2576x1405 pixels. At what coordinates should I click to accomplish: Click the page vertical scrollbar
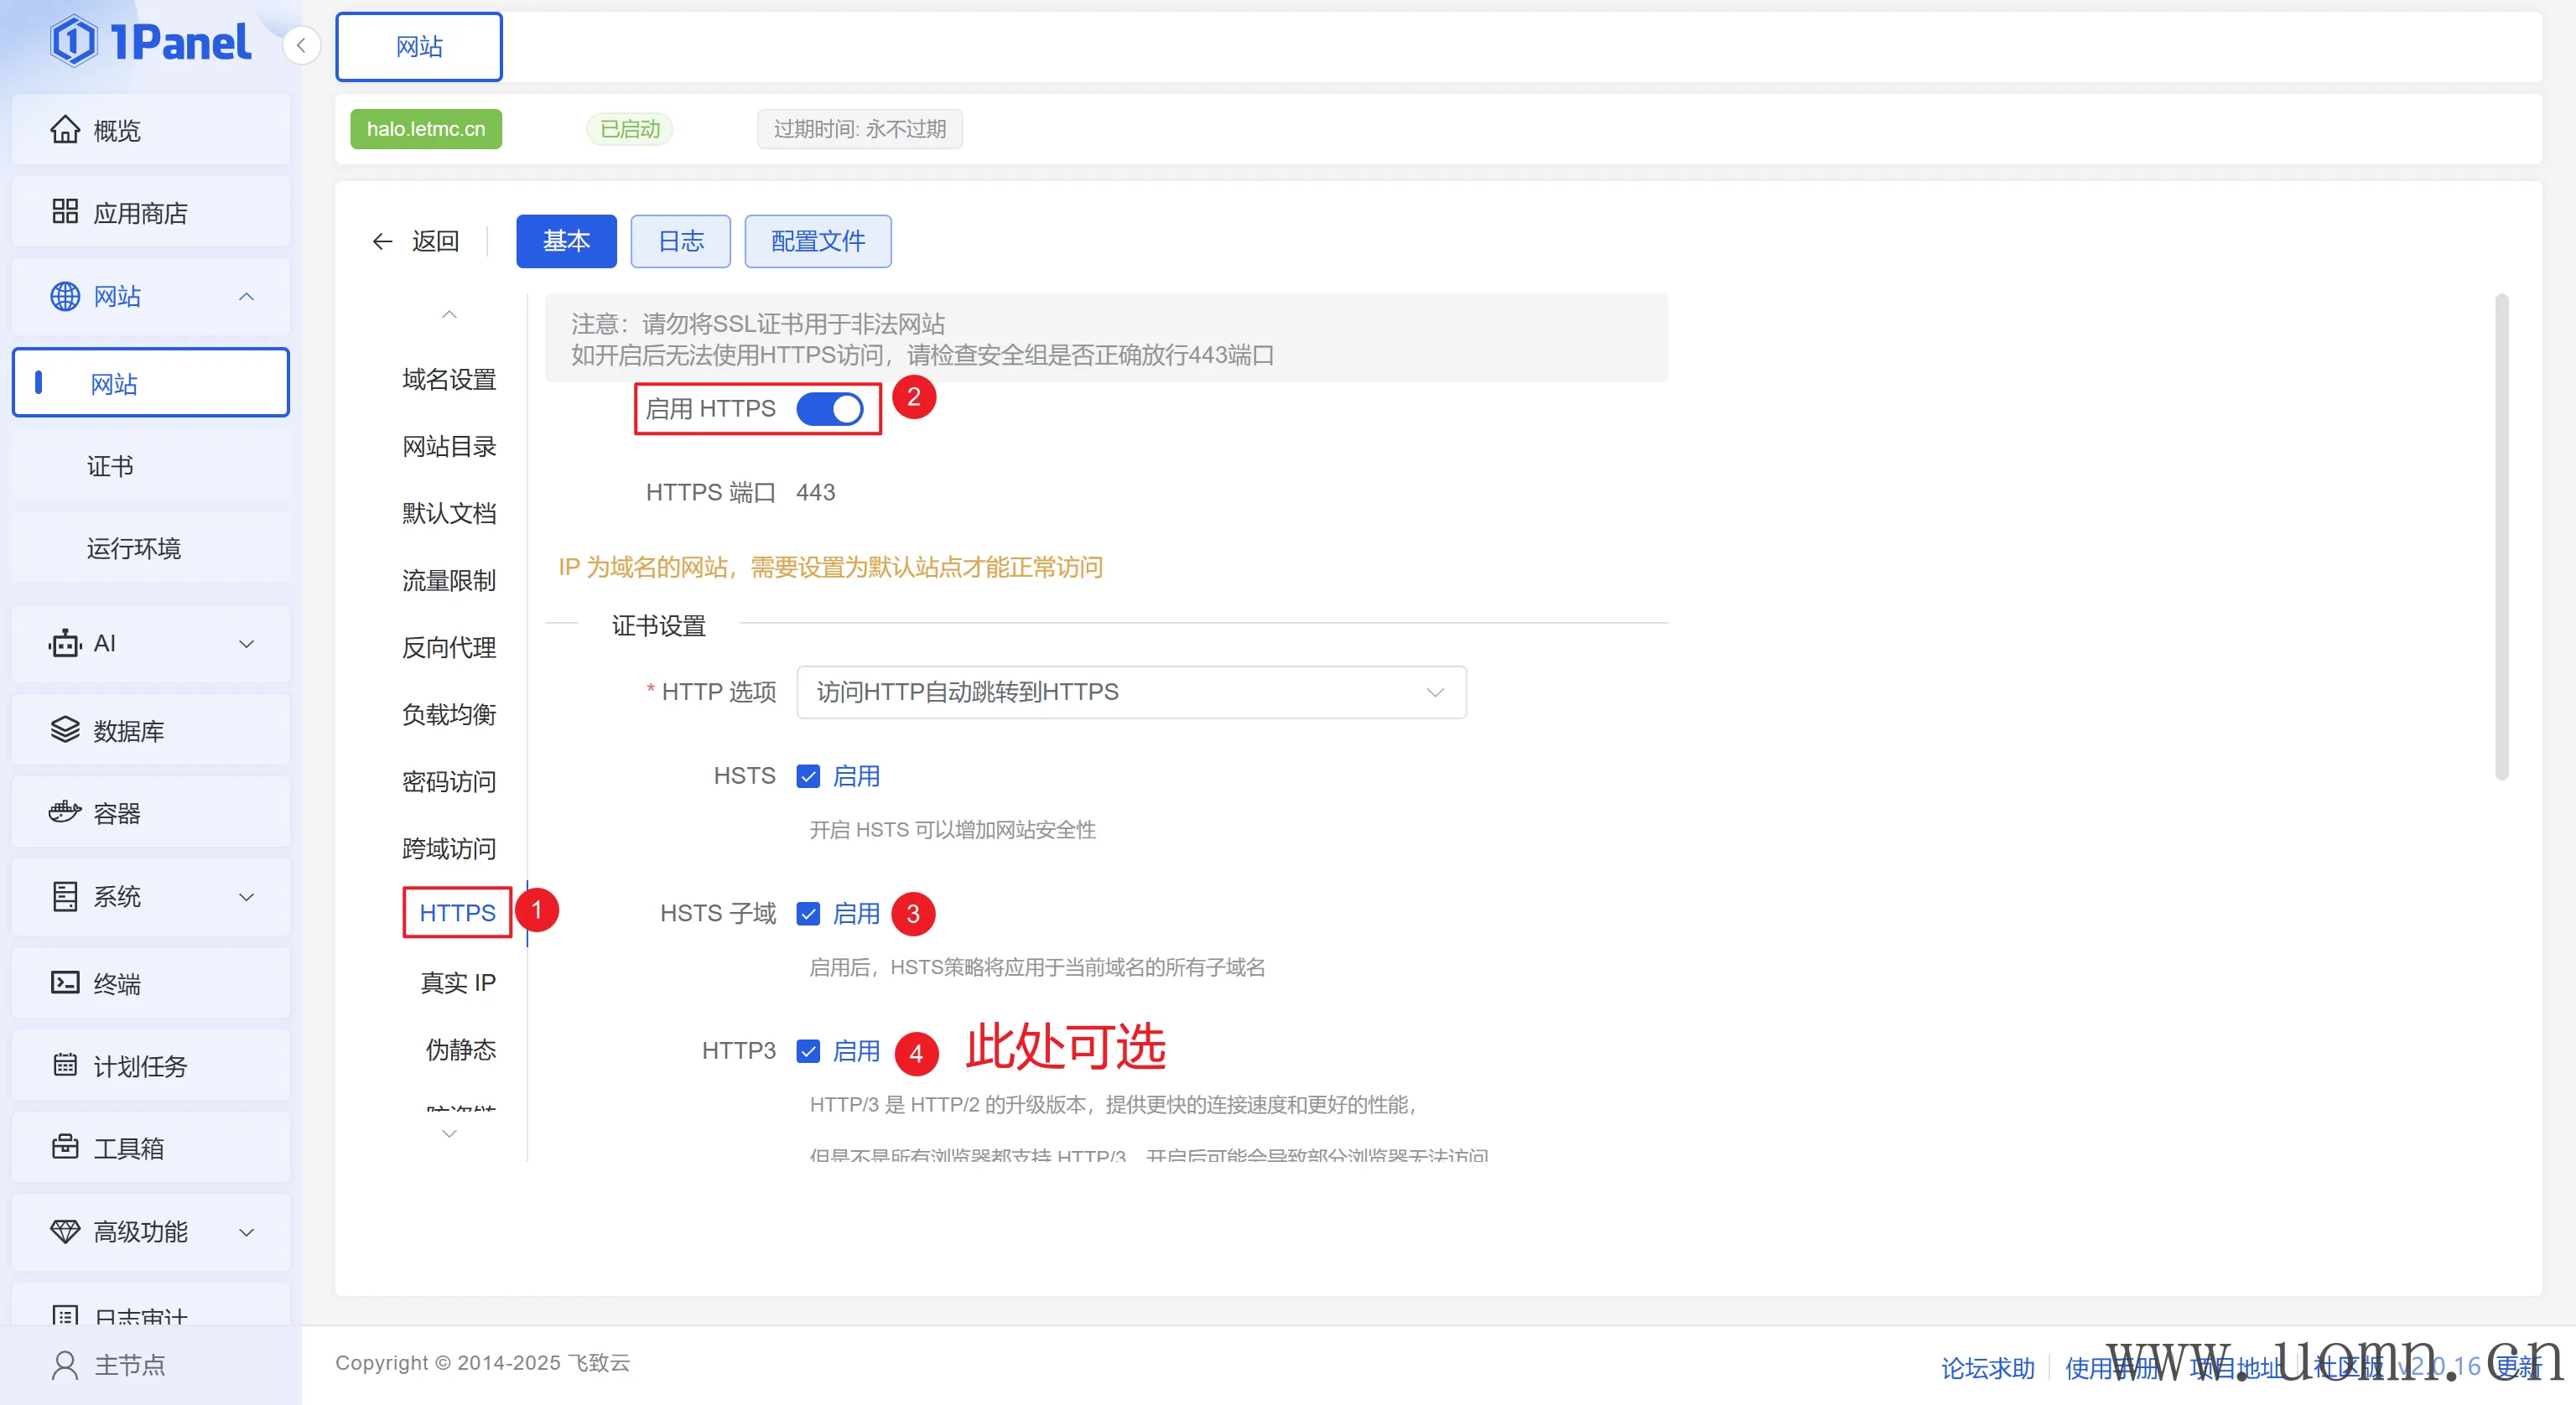[2501, 537]
